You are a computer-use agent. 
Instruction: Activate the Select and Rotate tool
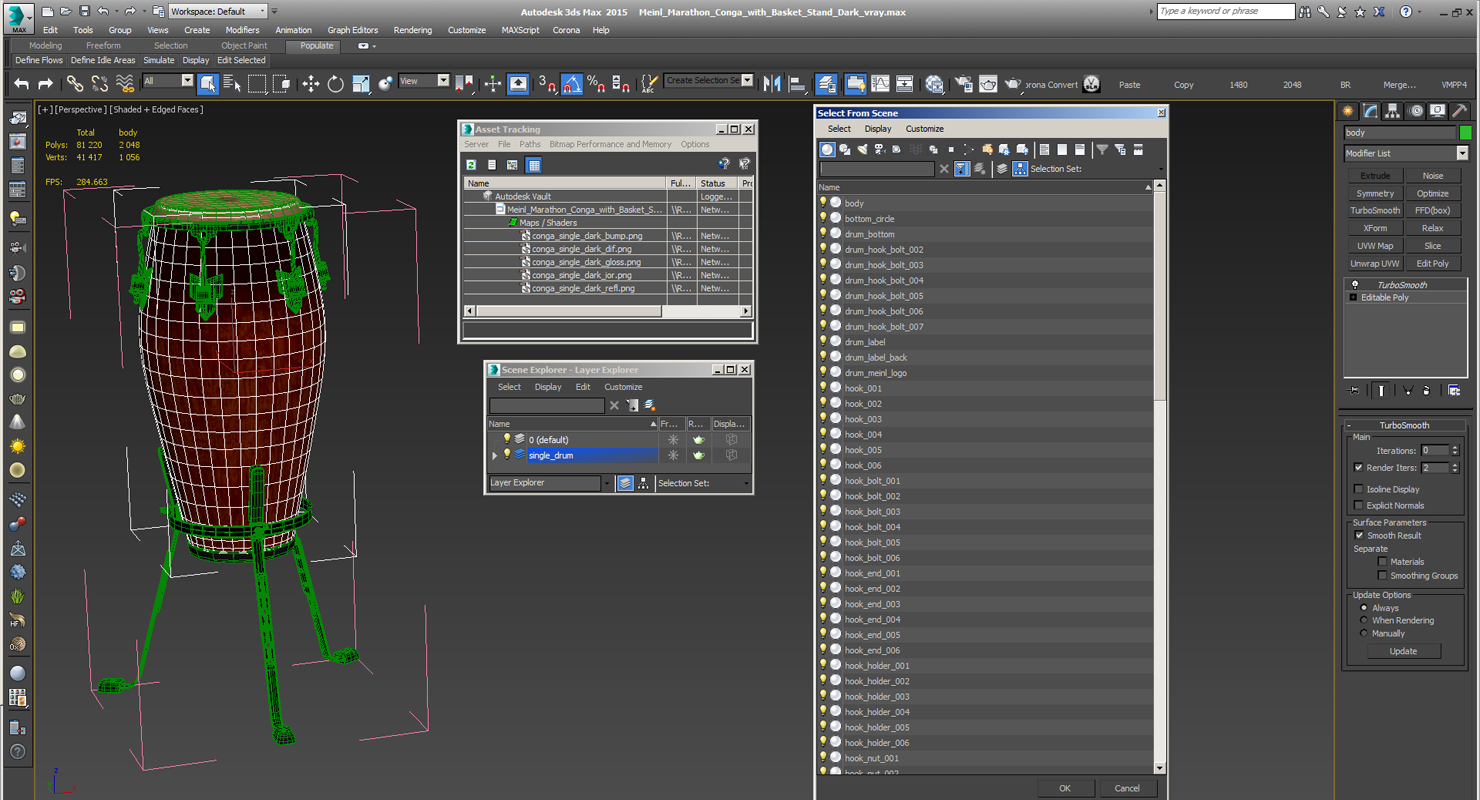point(336,84)
